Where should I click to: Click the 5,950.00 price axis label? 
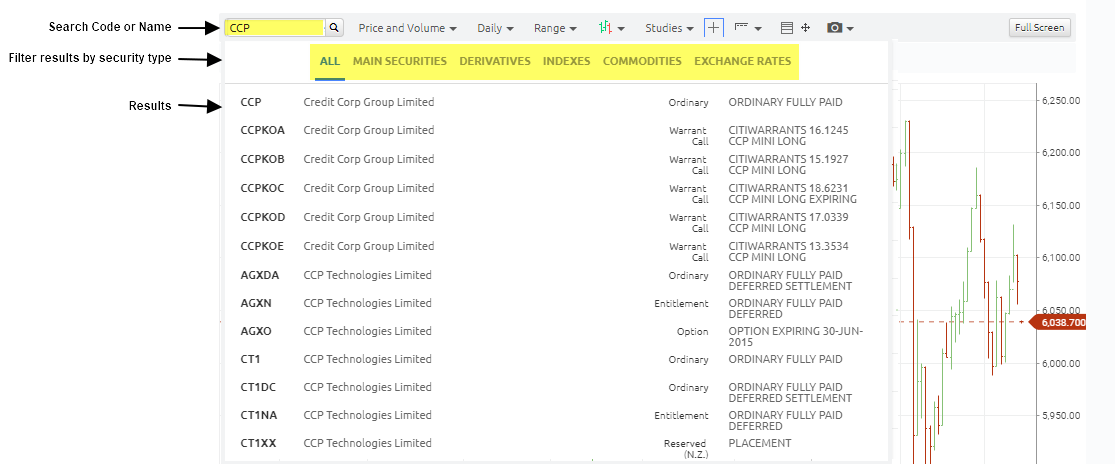point(1061,416)
